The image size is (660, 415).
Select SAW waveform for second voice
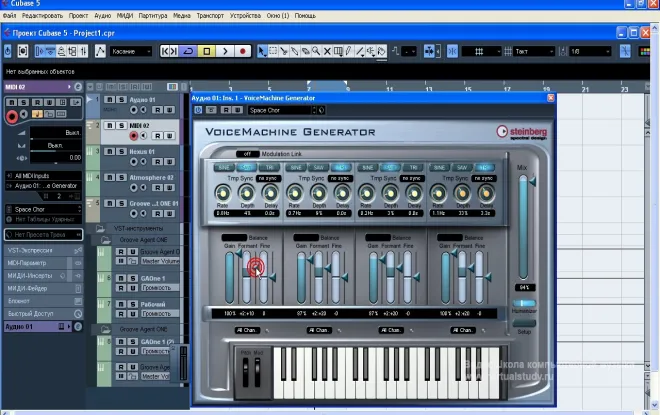319,168
